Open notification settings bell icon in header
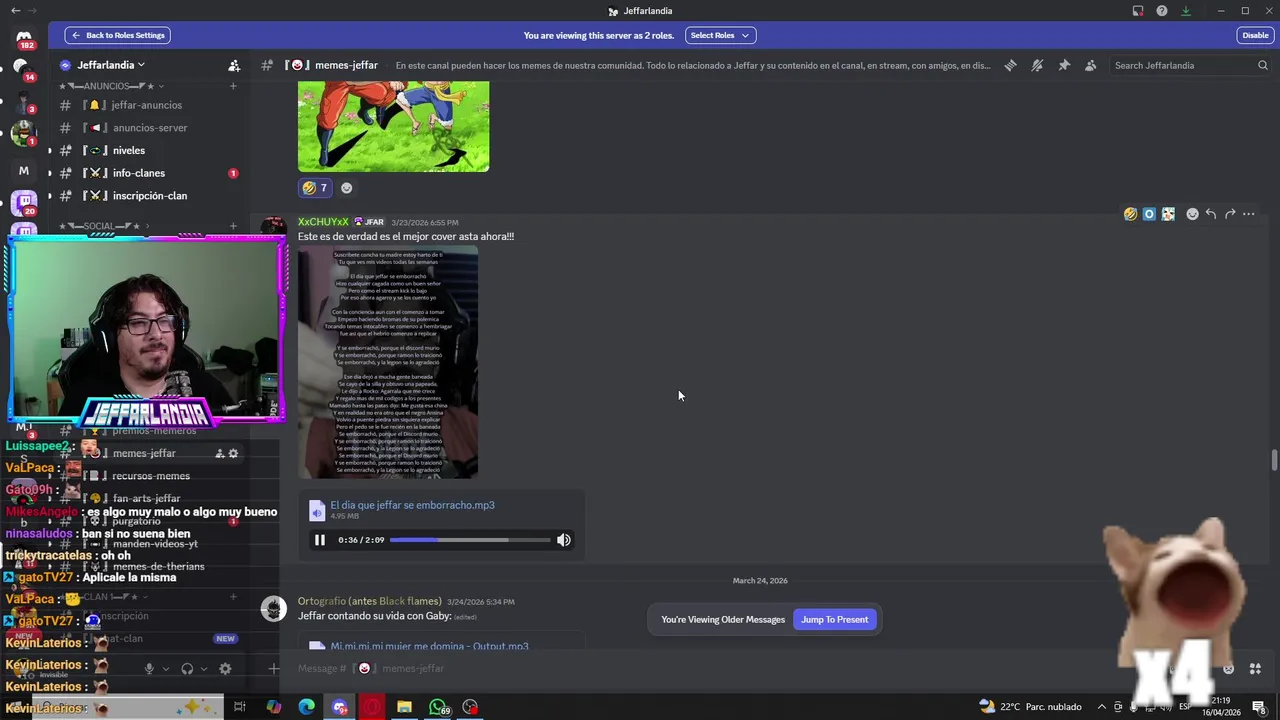Image resolution: width=1280 pixels, height=720 pixels. [x=1037, y=65]
